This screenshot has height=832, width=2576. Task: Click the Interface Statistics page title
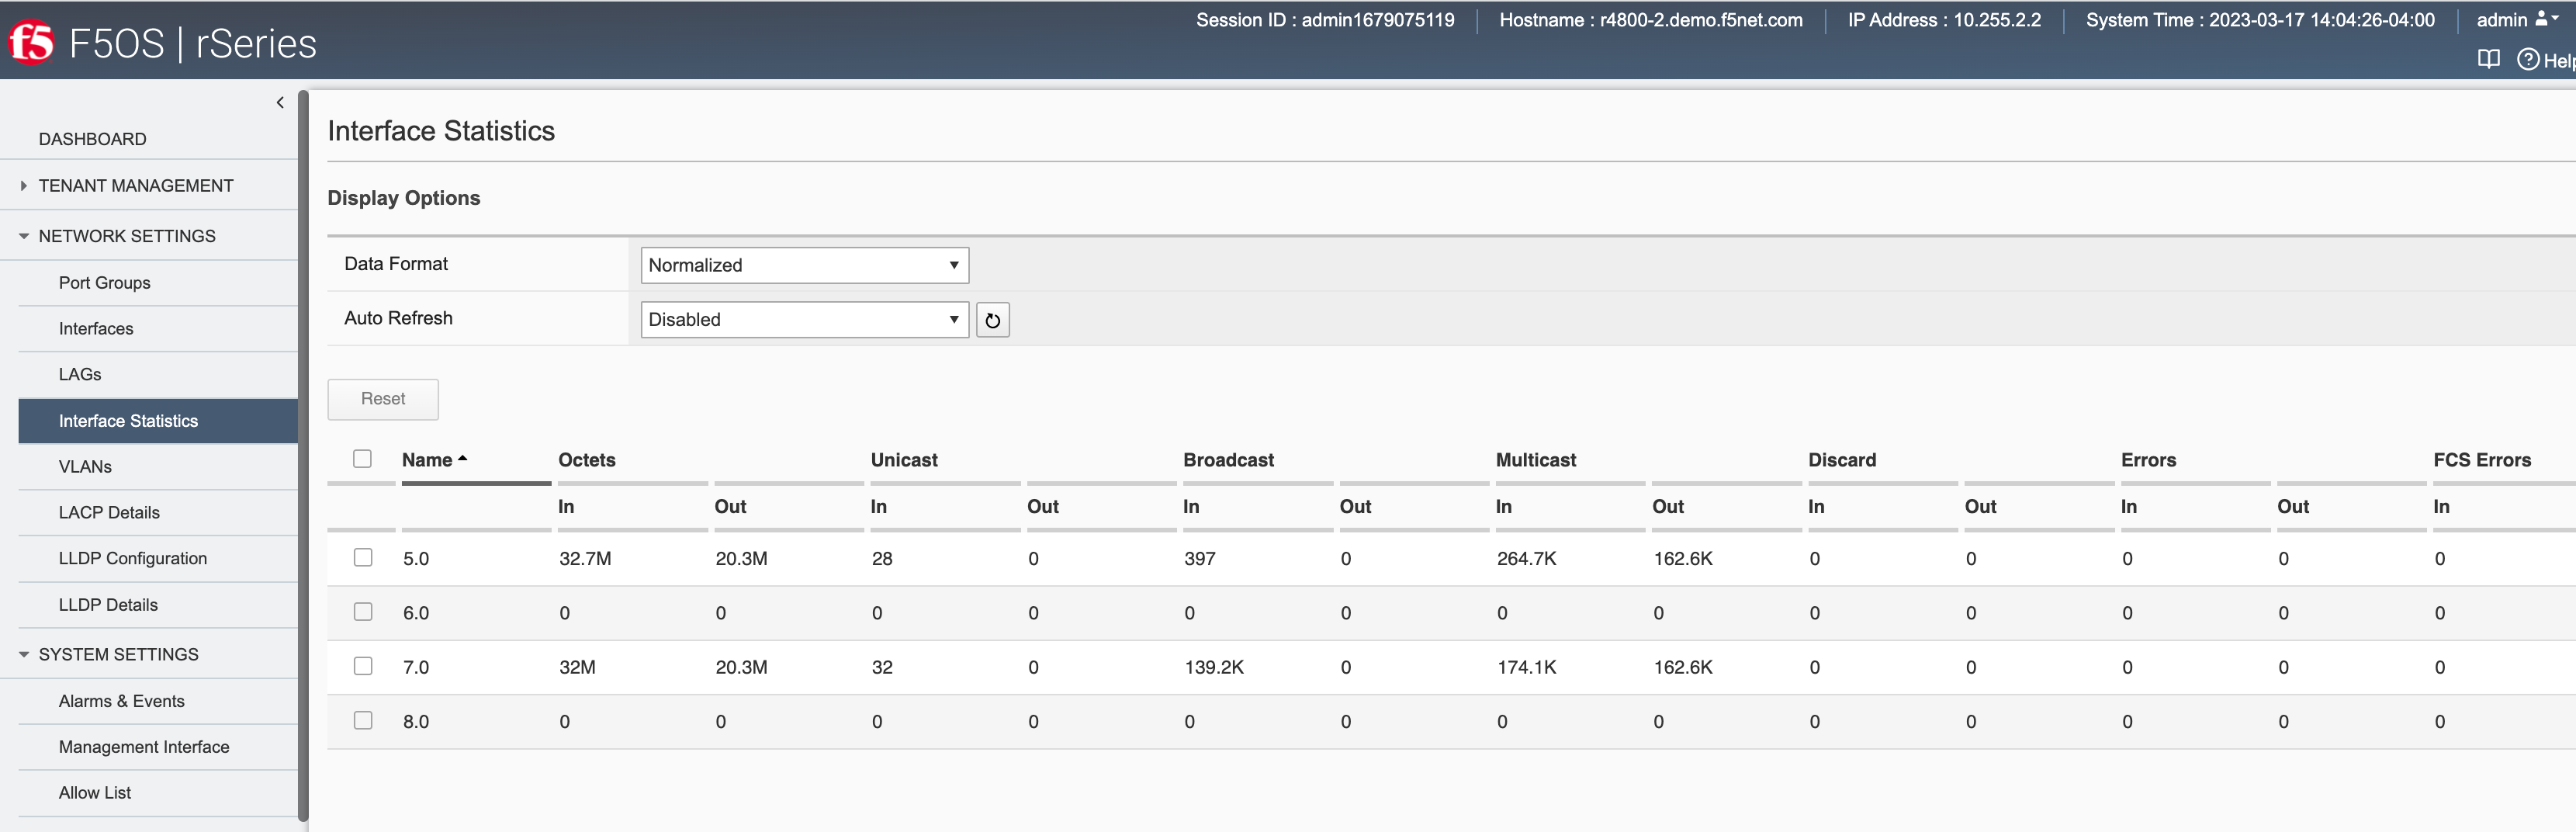[441, 131]
